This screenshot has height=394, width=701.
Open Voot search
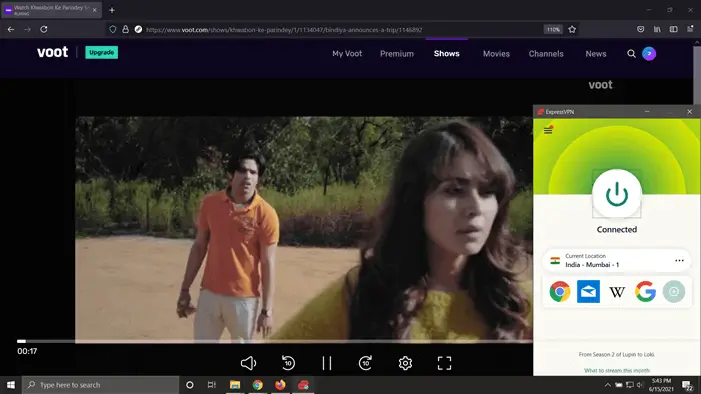631,54
